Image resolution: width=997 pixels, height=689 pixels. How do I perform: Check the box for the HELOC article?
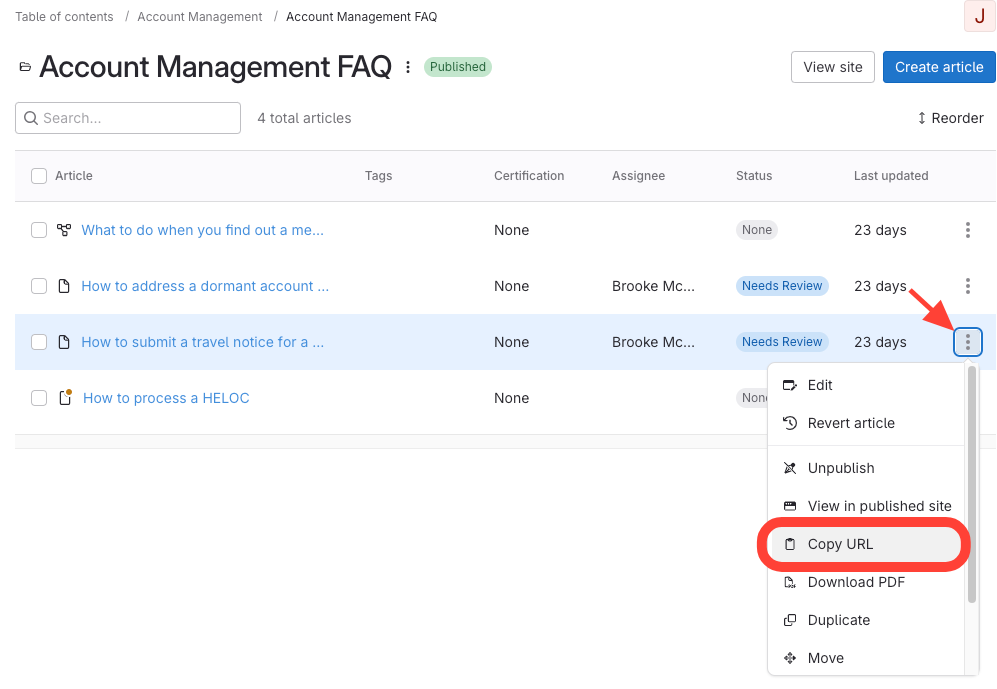pos(39,398)
